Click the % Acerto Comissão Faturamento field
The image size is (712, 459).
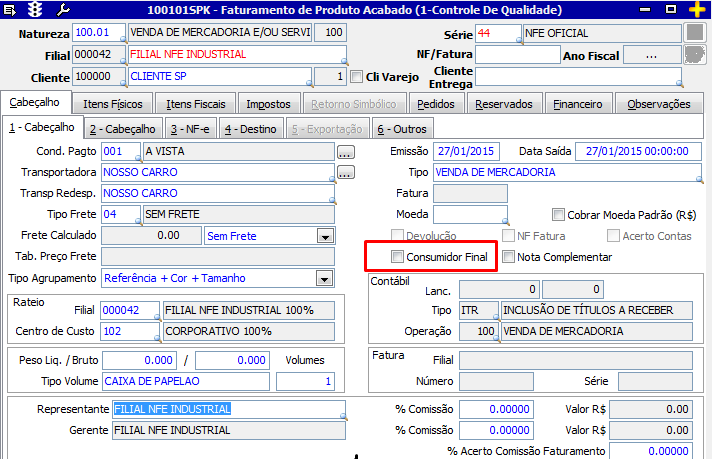pos(651,451)
